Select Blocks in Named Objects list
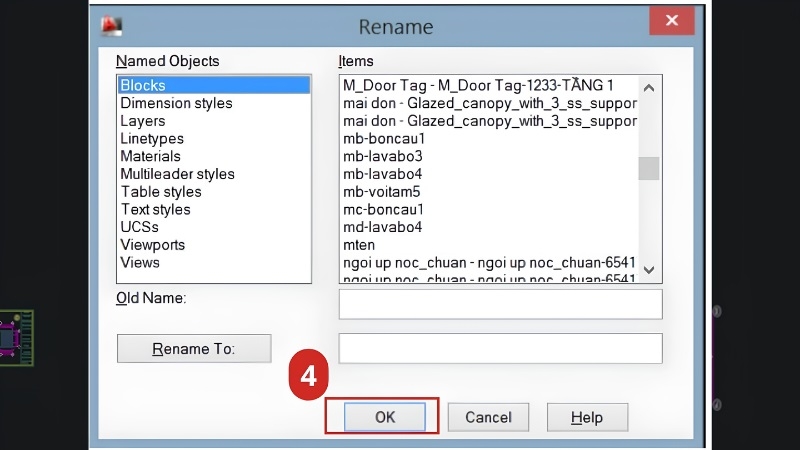 click(214, 85)
